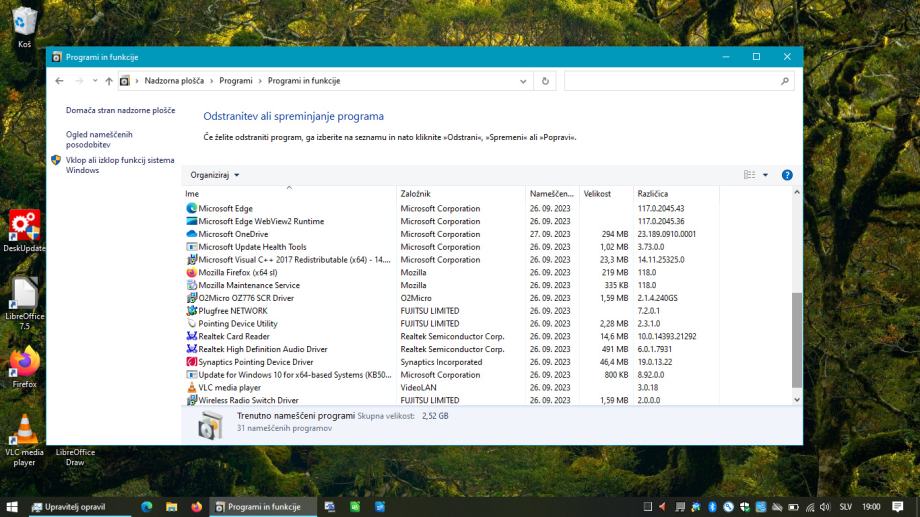Viewport: 920px width, 517px height.
Task: Open the Koš recycle bin desktop icon
Action: (24, 27)
